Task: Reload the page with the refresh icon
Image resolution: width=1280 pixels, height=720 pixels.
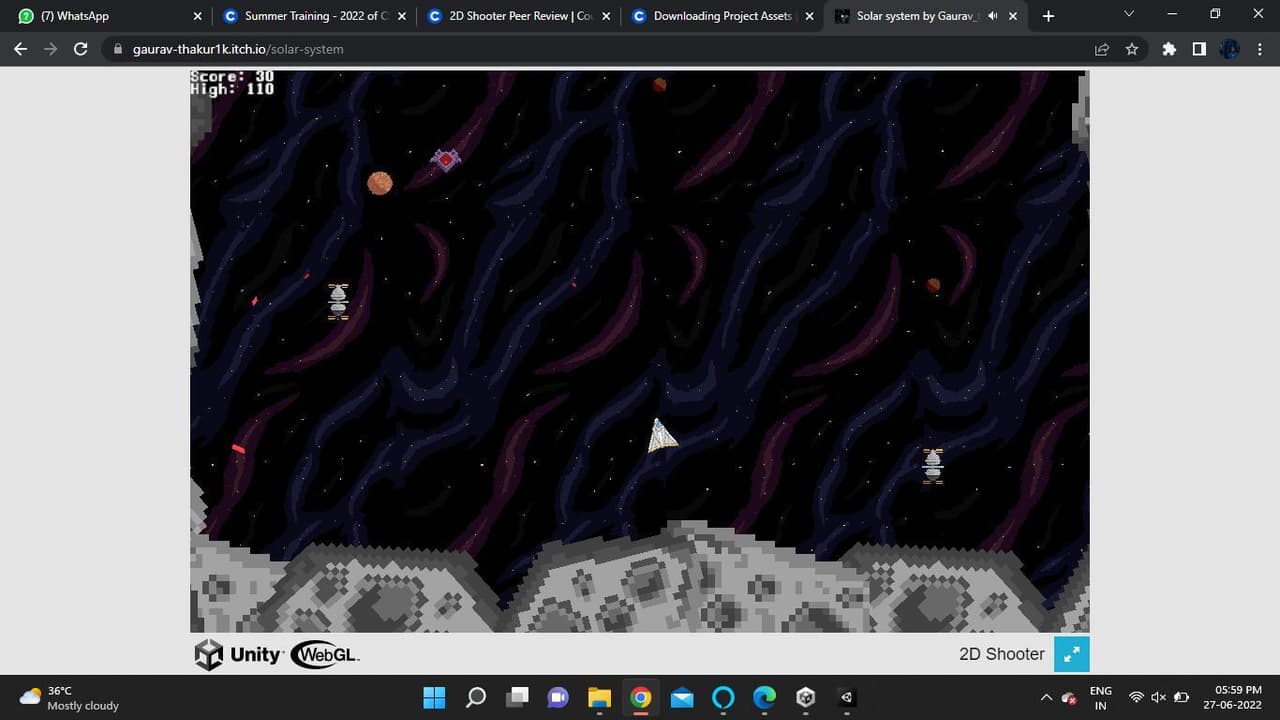Action: 81,48
